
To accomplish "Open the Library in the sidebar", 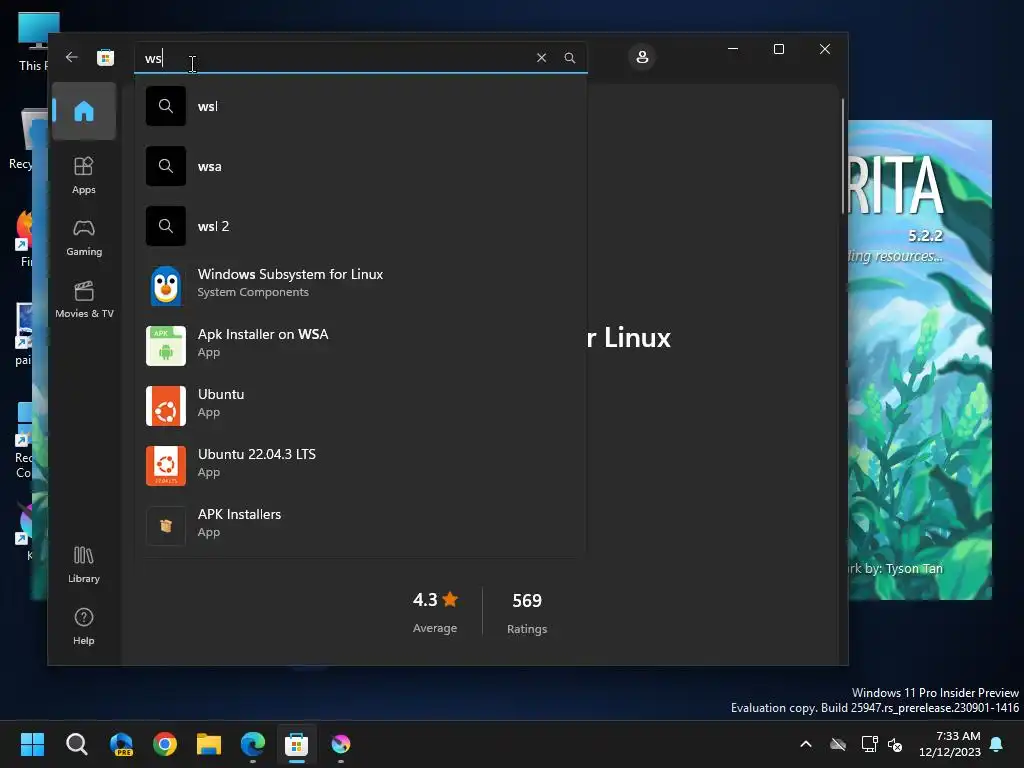I will [84, 565].
